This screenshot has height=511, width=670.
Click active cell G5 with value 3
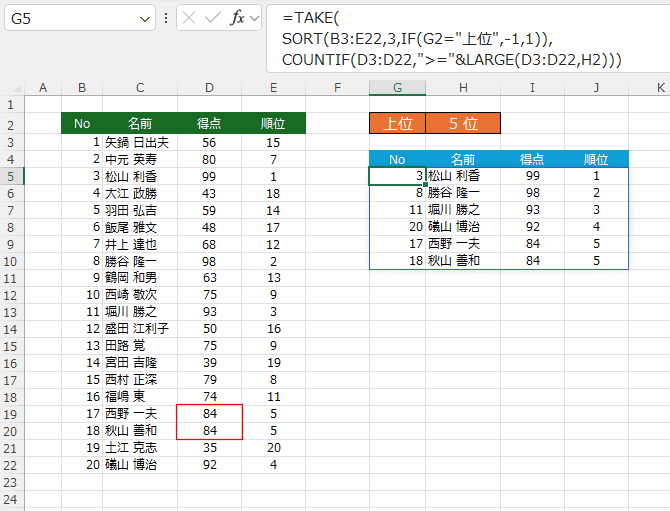pos(397,175)
